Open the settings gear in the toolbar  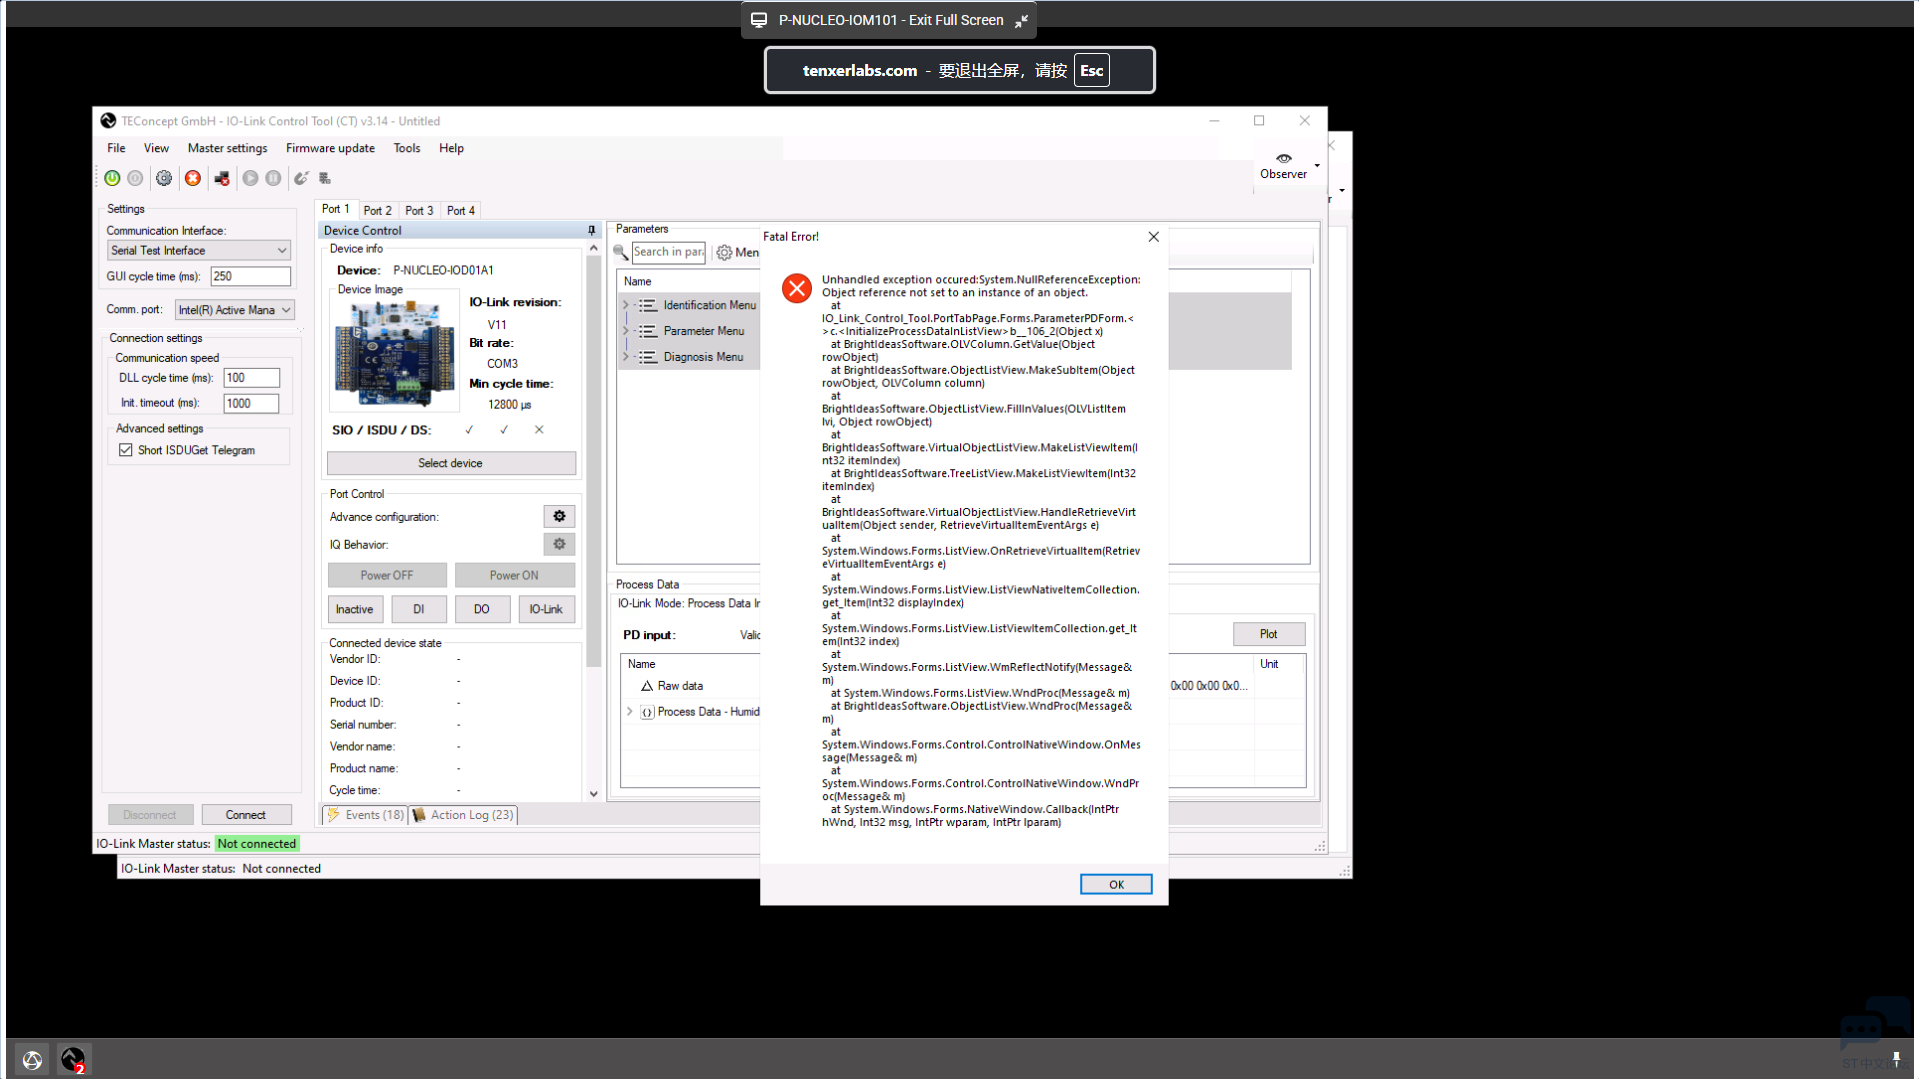164,178
